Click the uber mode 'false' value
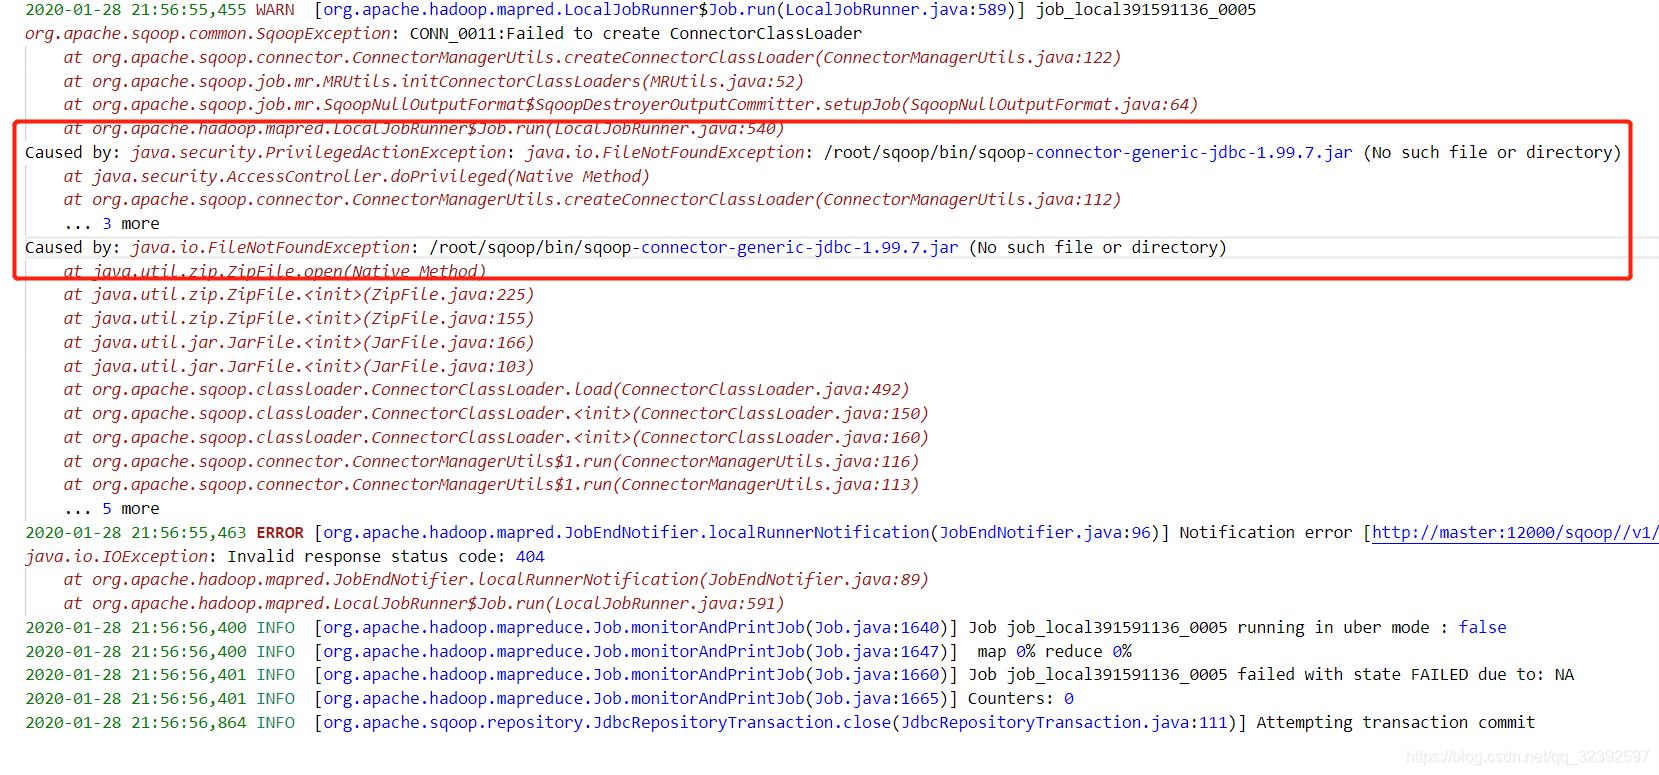This screenshot has width=1659, height=775. (x=1482, y=628)
